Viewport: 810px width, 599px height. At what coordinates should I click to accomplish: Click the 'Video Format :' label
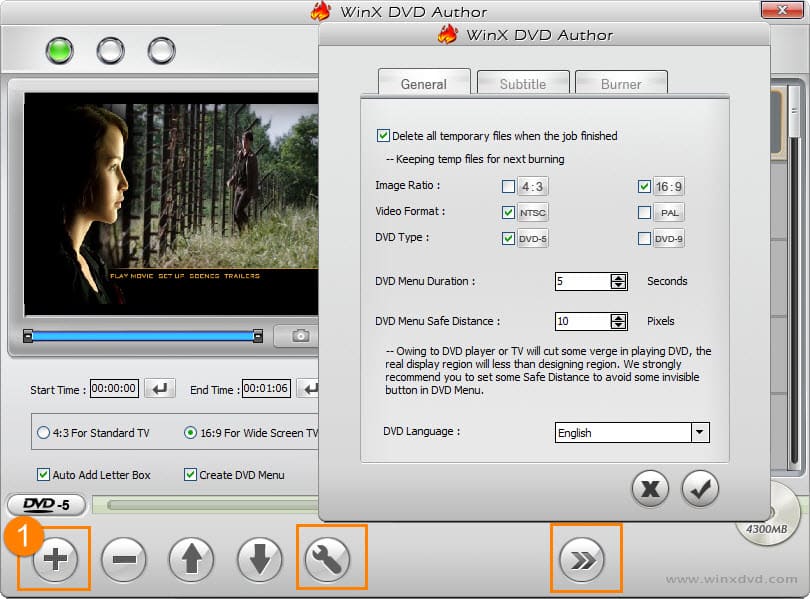click(410, 211)
